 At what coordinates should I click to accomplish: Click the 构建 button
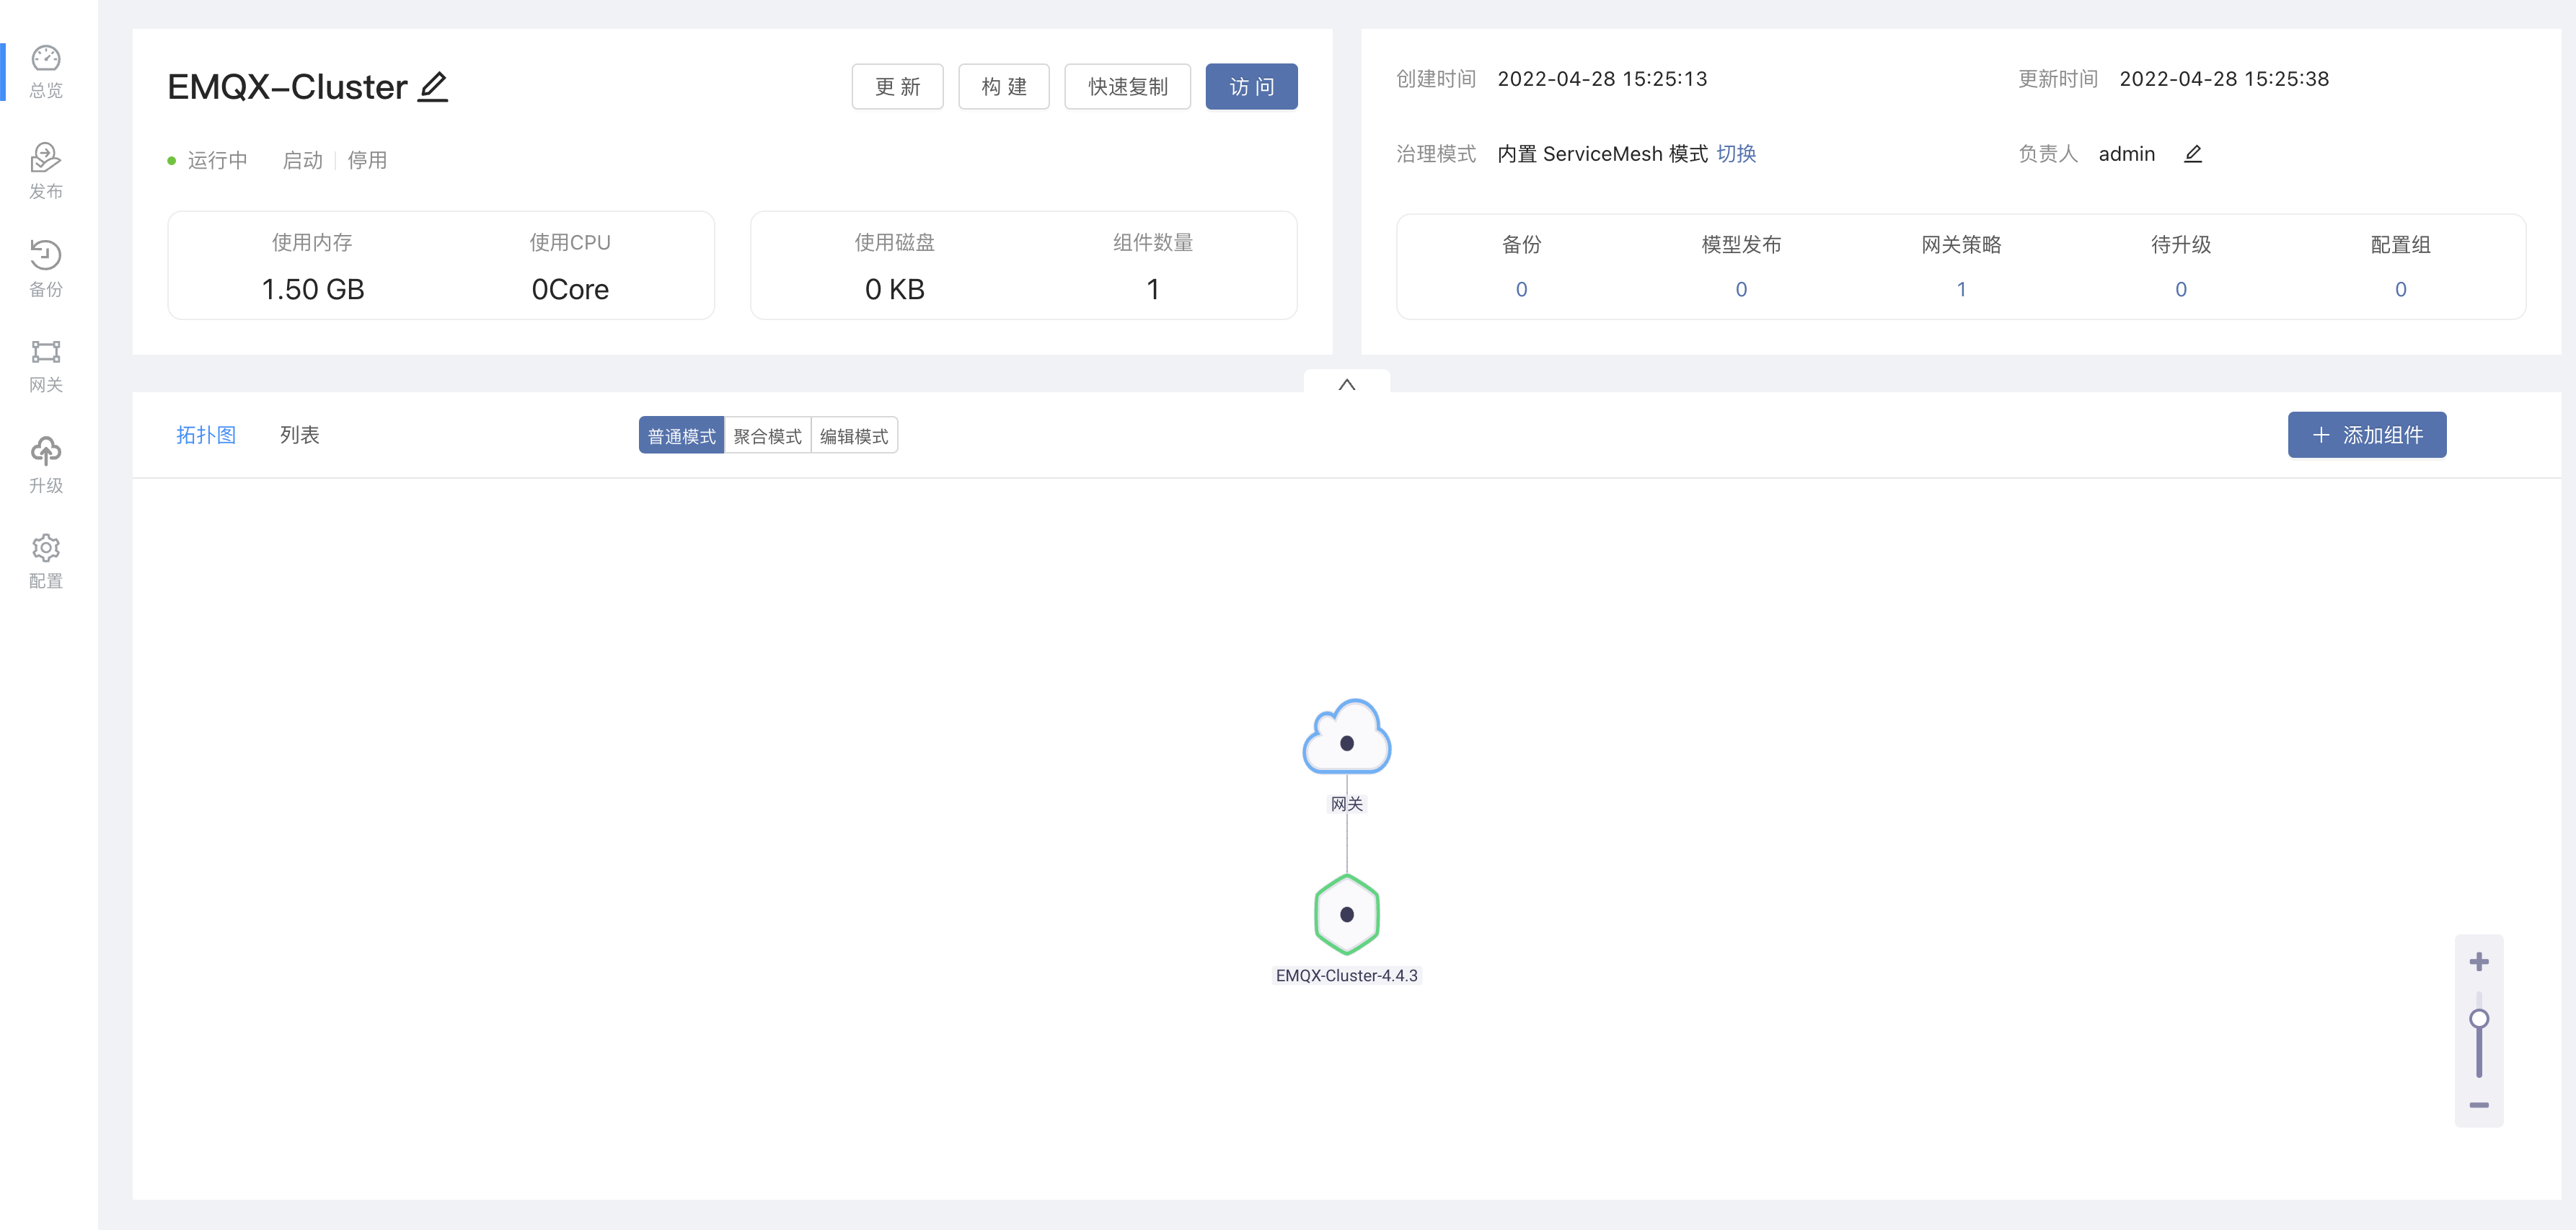point(1004,87)
